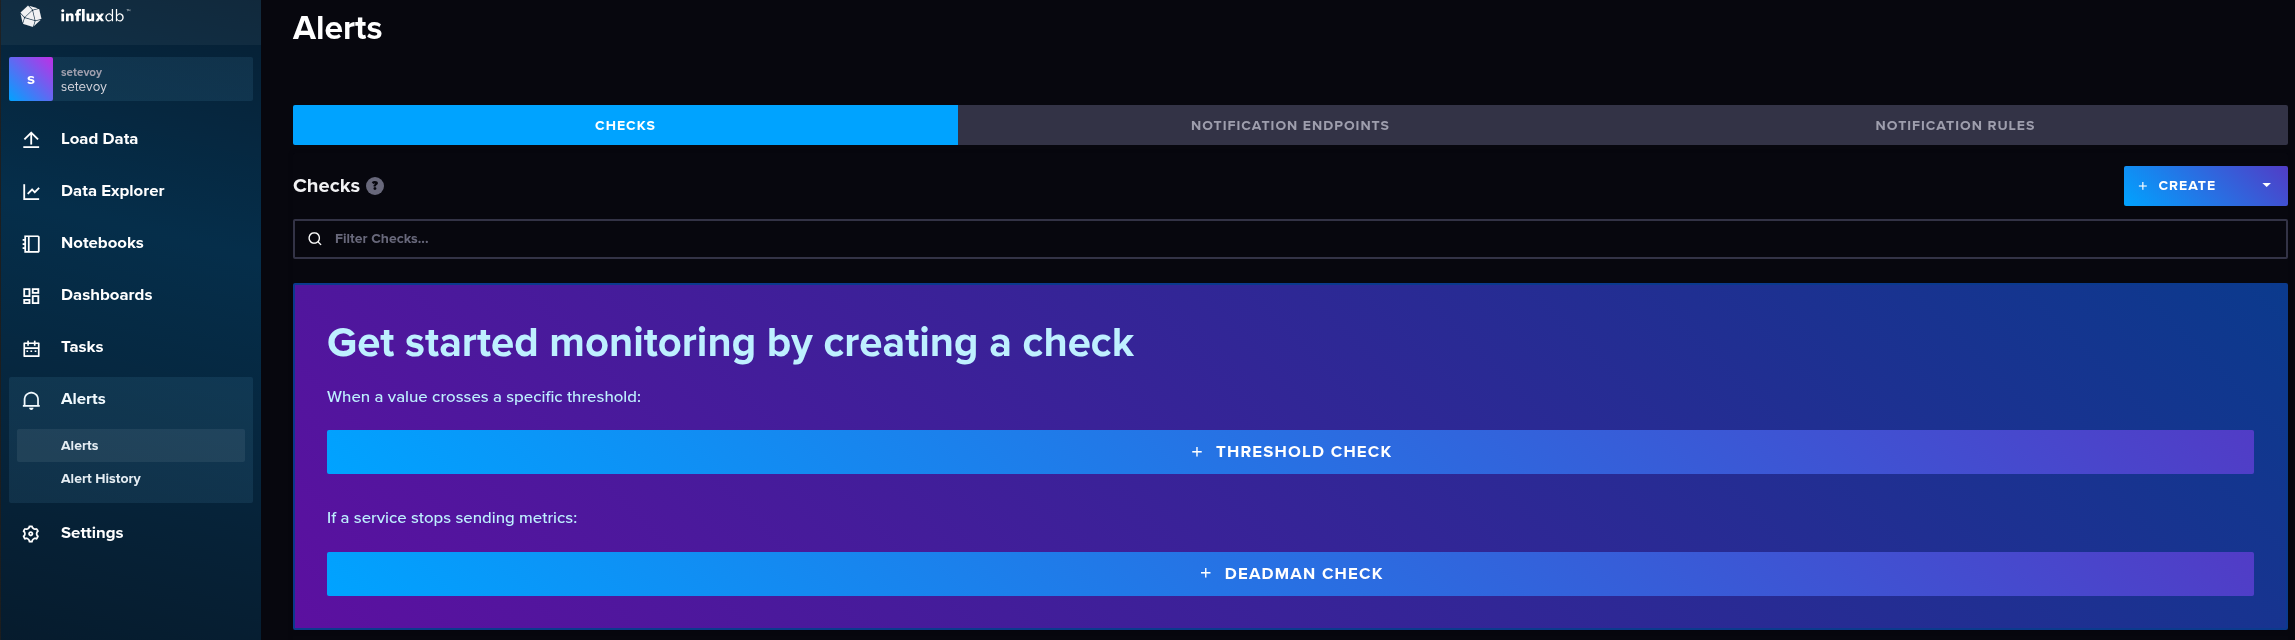2295x640 pixels.
Task: Open Load Data via upload icon
Action: point(32,140)
